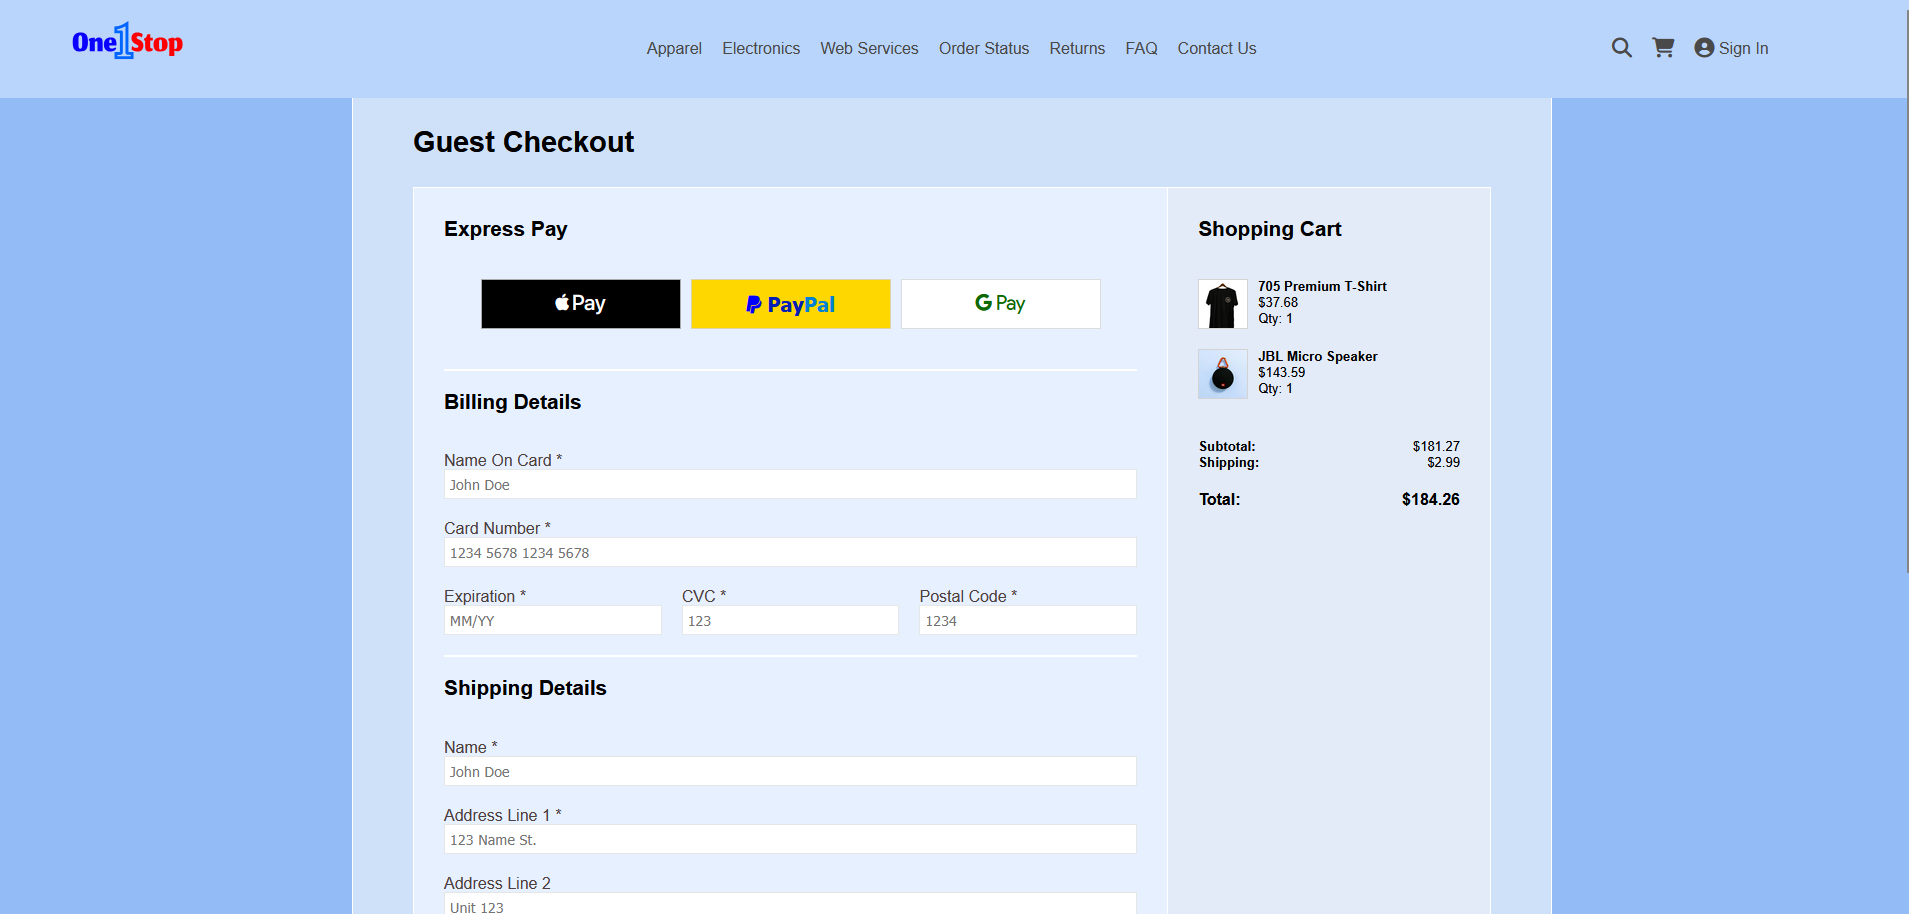Click the Shipping Details heading
This screenshot has width=1909, height=914.
(x=525, y=688)
